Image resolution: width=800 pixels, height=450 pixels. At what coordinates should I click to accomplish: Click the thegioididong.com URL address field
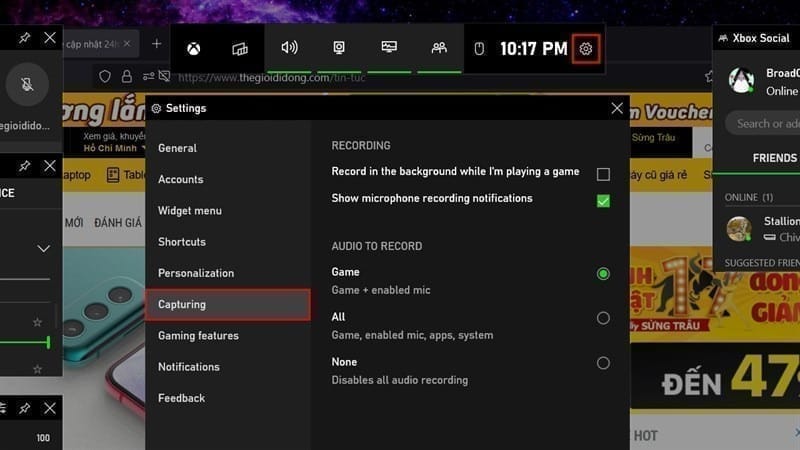[x=271, y=78]
